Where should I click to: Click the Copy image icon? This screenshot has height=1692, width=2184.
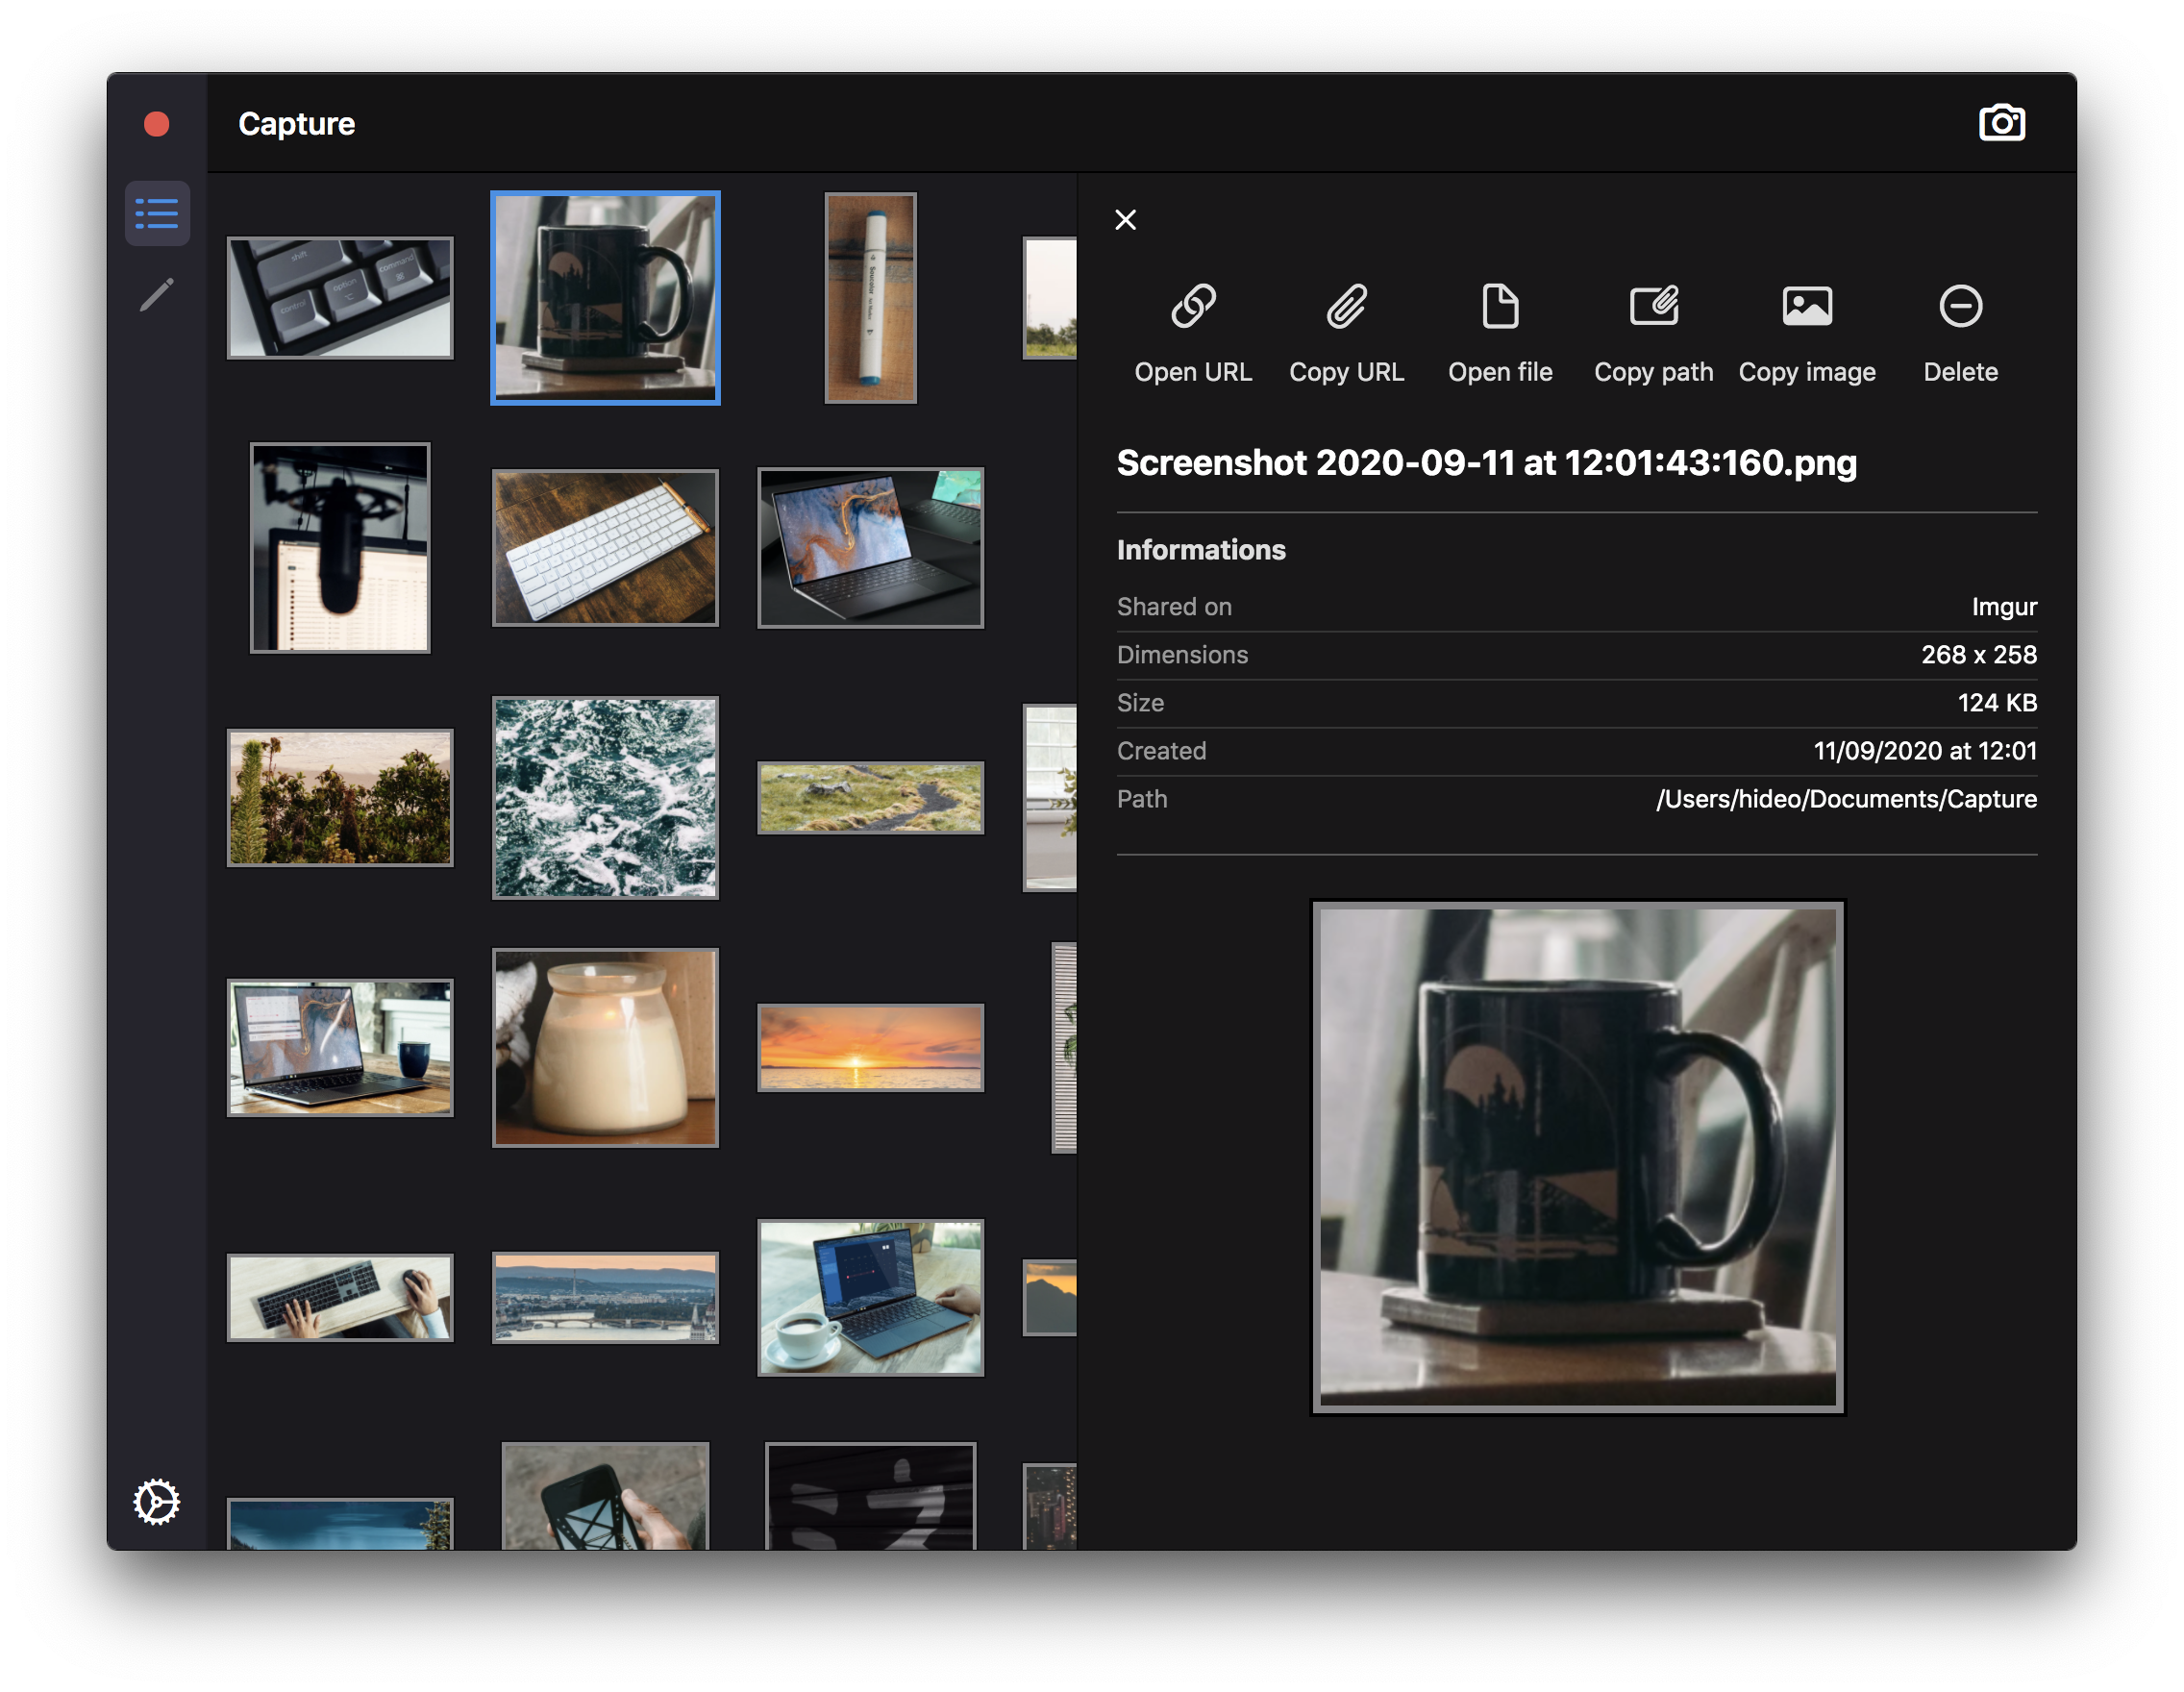[1807, 307]
